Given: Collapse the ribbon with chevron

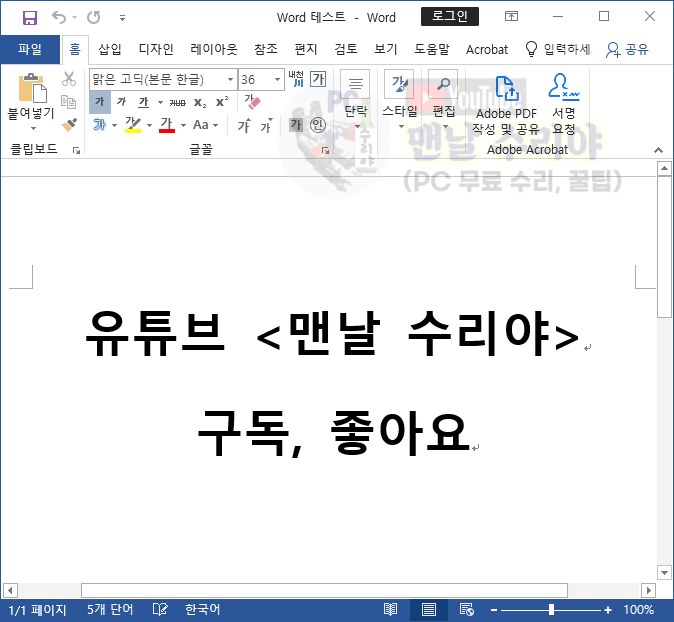Looking at the screenshot, I should (658, 150).
